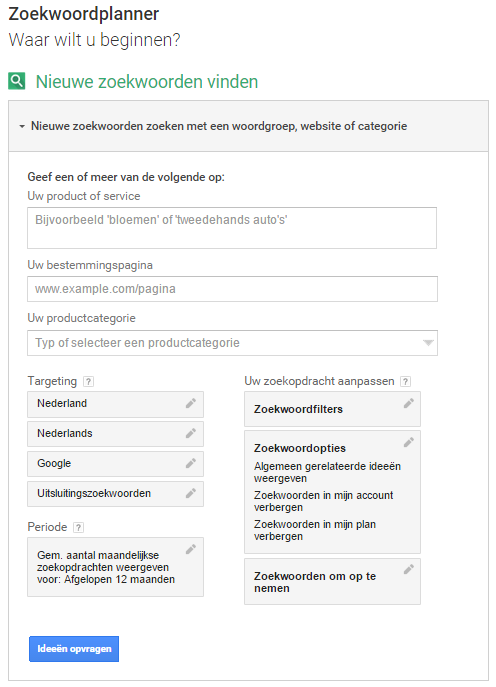Viewport: 496px width, 687px height.
Task: Collapse the 'Nieuwe zoekwoorden zoeken' section arrow
Action: 22,127
